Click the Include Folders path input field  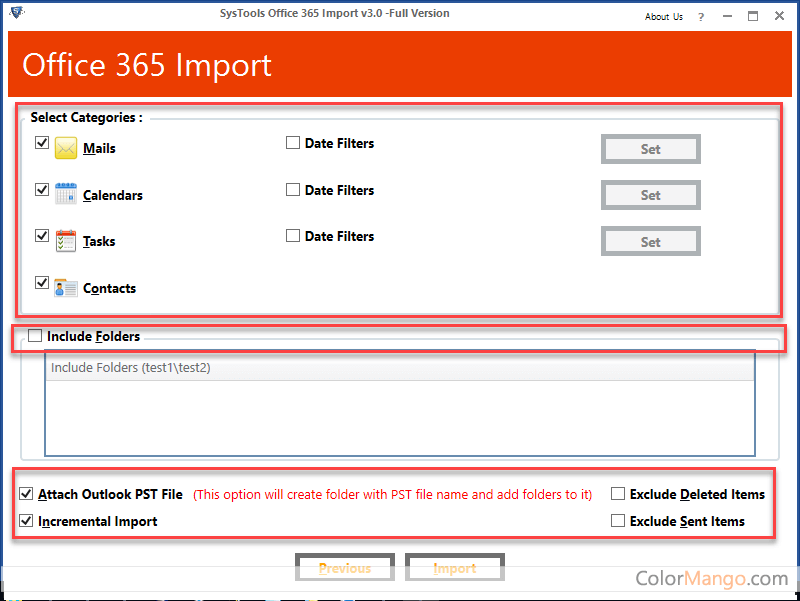click(400, 368)
